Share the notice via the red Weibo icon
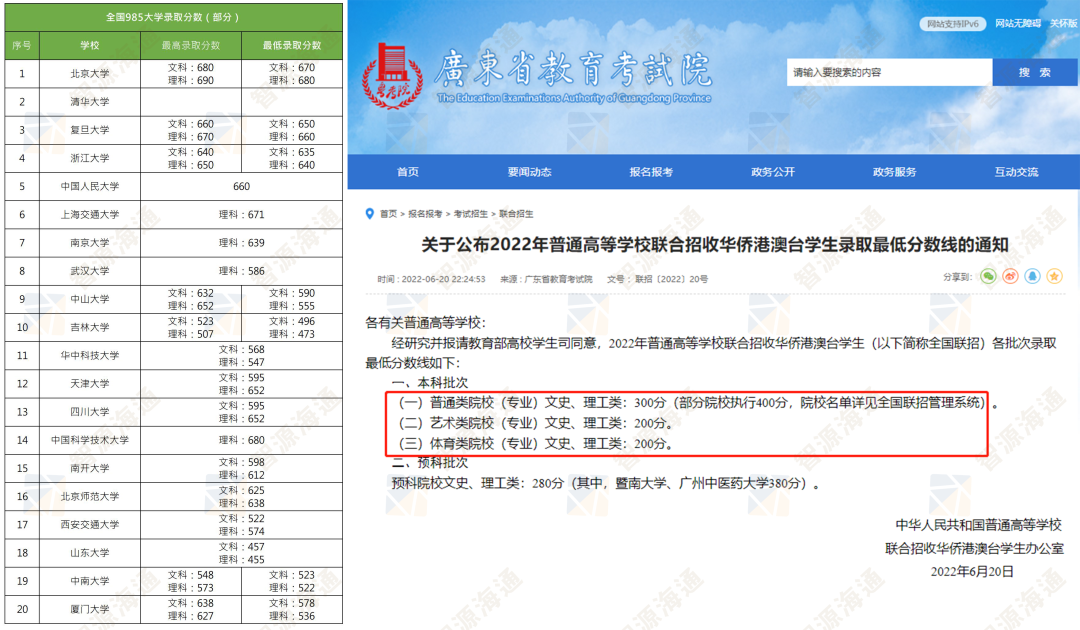 (1010, 277)
